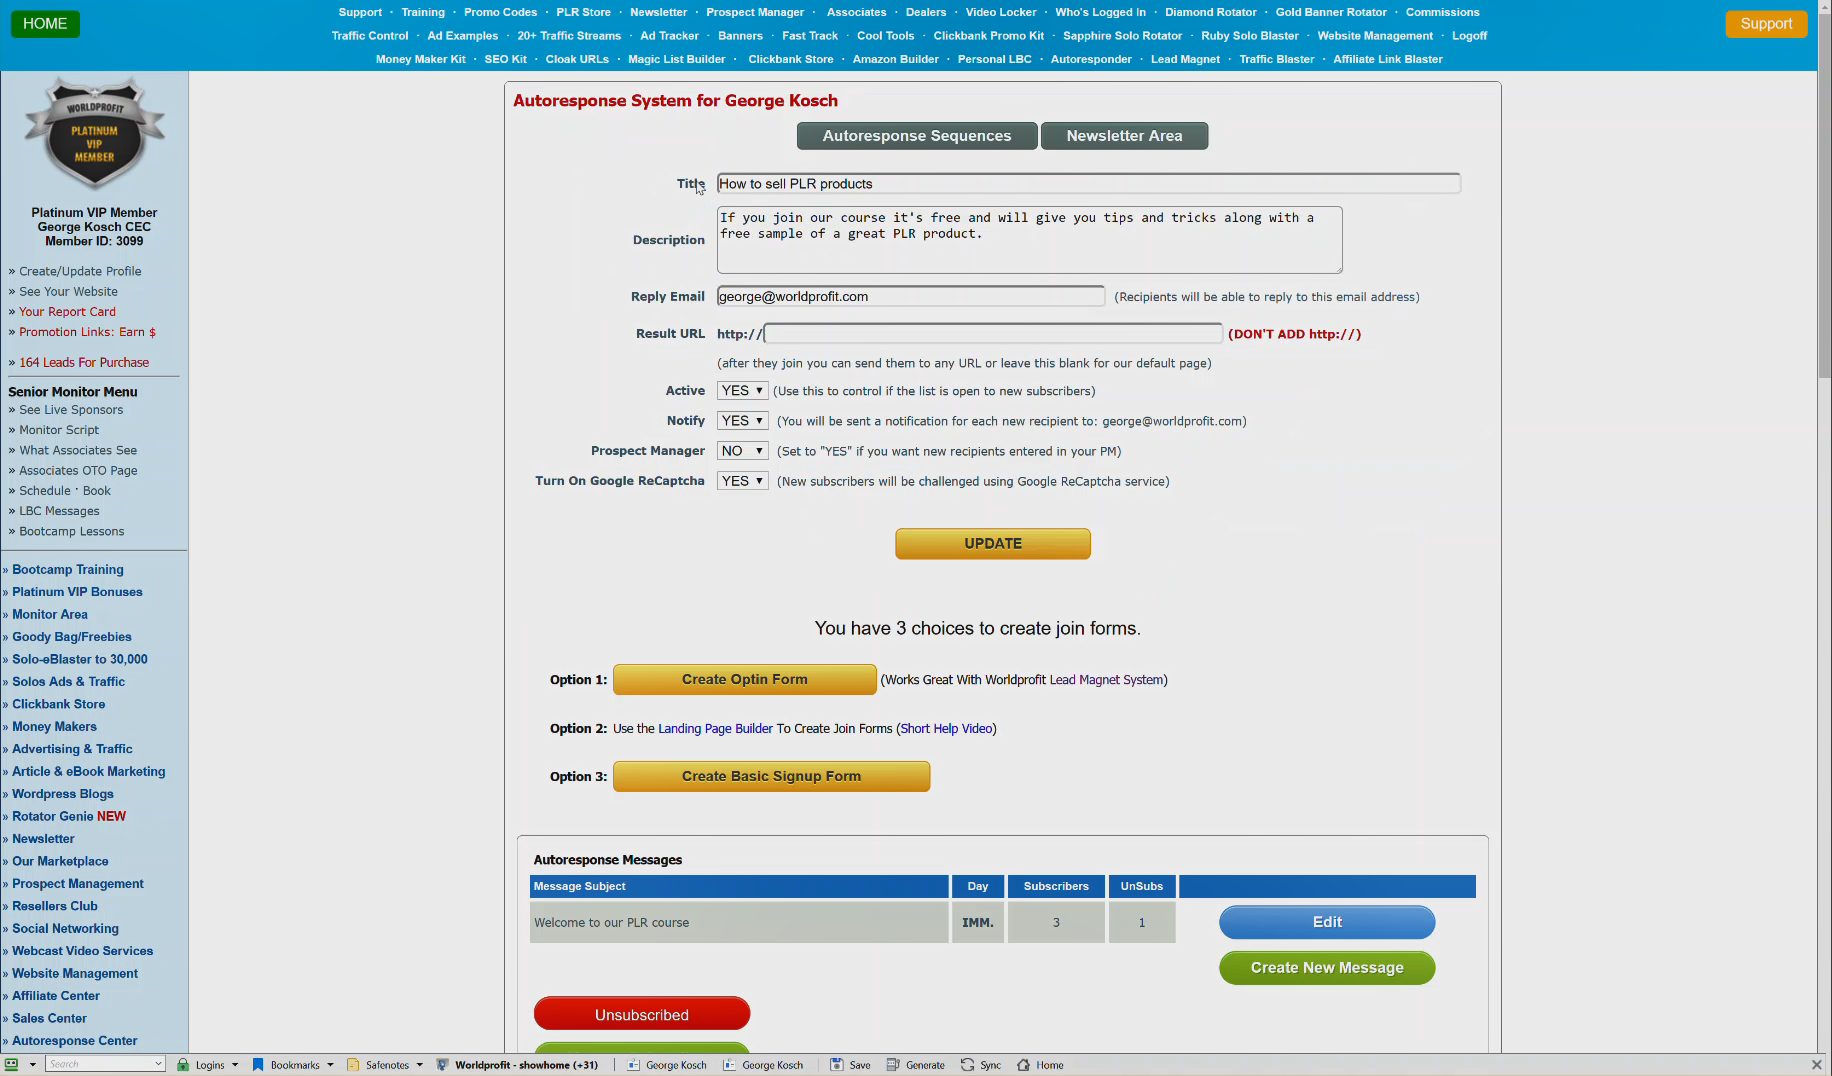Click the red Unsubscribed button
This screenshot has height=1076, width=1832.
(x=642, y=1014)
